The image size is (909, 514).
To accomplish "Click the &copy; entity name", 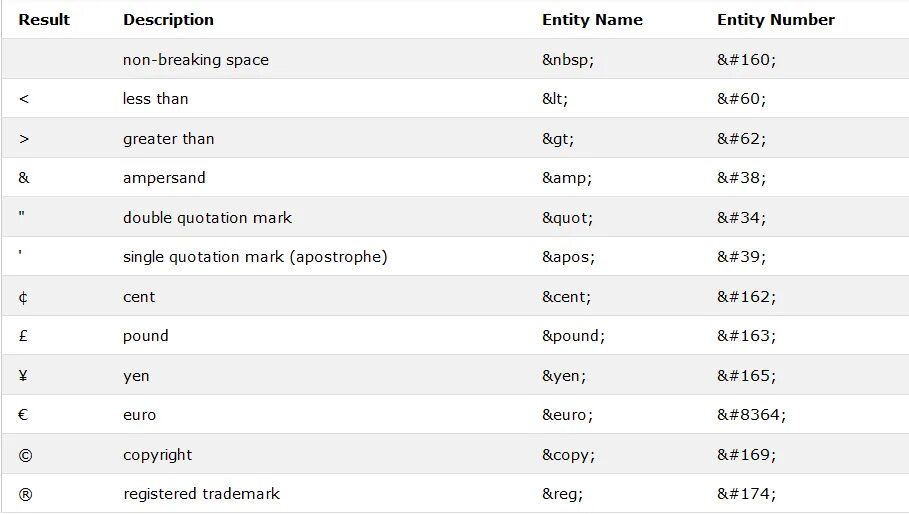I will tap(567, 455).
